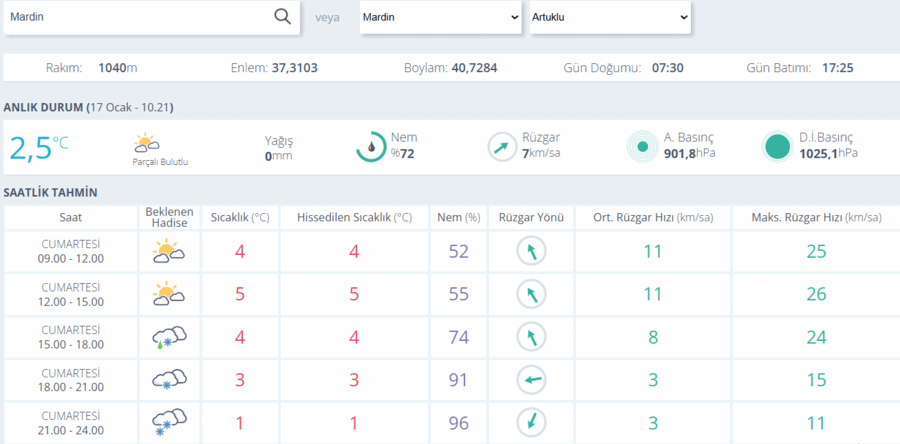Screen dimensions: 900x444
Task: Click the A. Basınç pressure circle icon
Action: 643,147
